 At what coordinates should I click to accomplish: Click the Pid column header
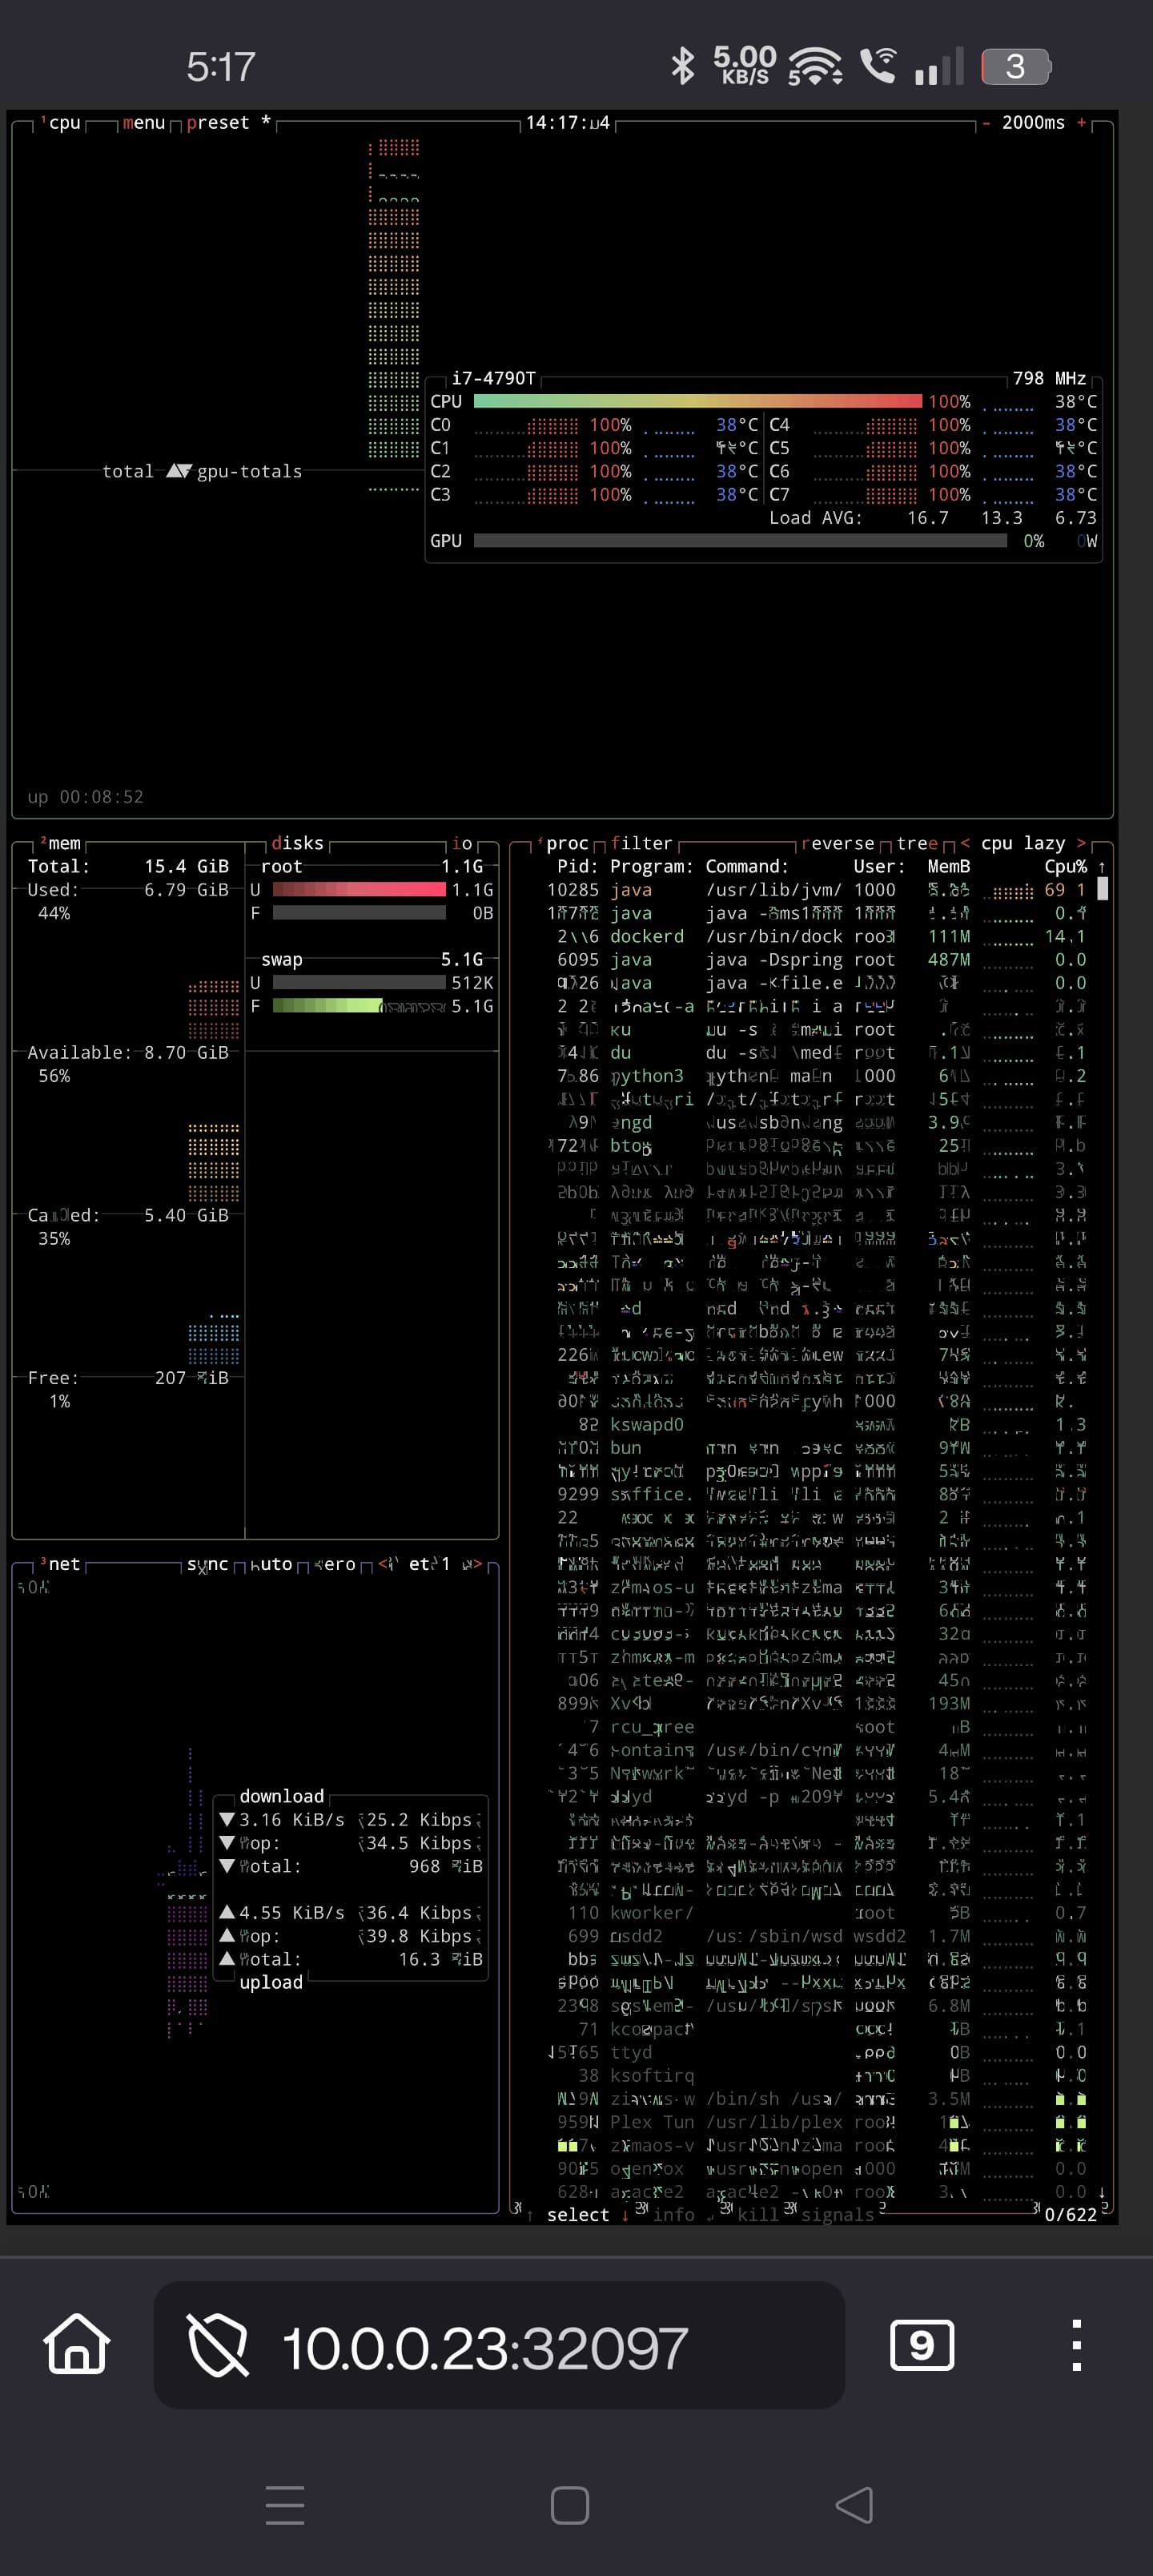coord(578,867)
